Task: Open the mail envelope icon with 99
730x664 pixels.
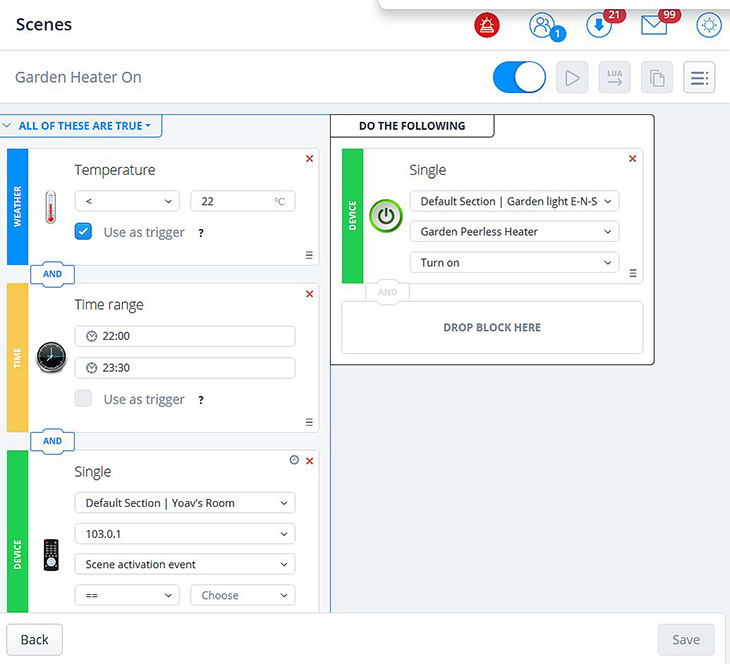Action: [654, 25]
